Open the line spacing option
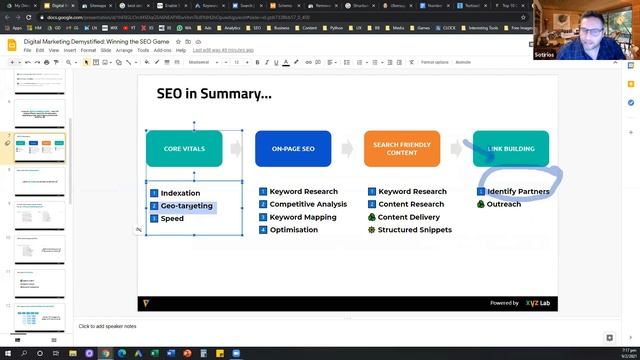The width and height of the screenshot is (640, 360). [347, 62]
